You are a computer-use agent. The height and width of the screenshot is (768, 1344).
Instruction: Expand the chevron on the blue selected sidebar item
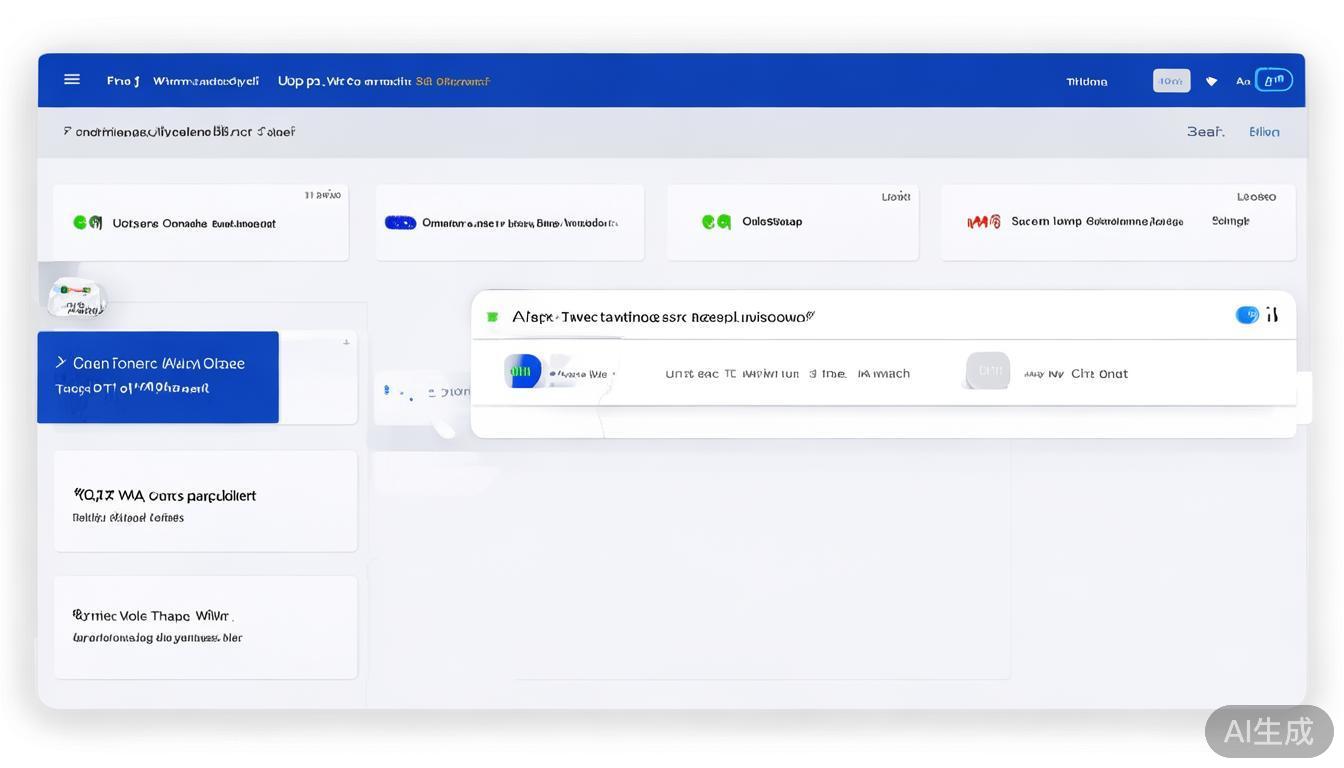click(61, 362)
